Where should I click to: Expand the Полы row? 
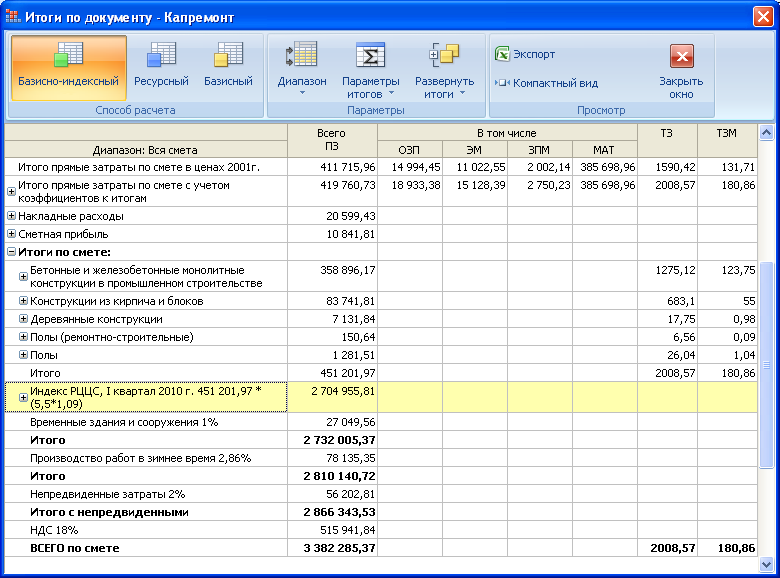point(23,355)
